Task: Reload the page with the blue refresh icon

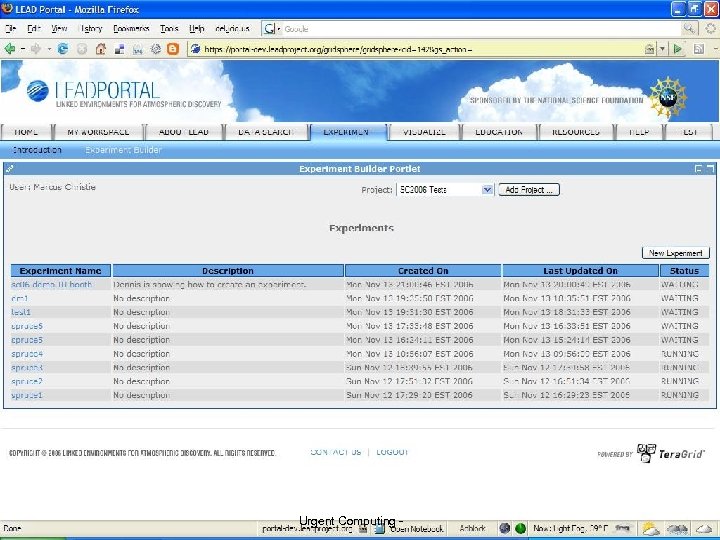Action: (x=62, y=49)
